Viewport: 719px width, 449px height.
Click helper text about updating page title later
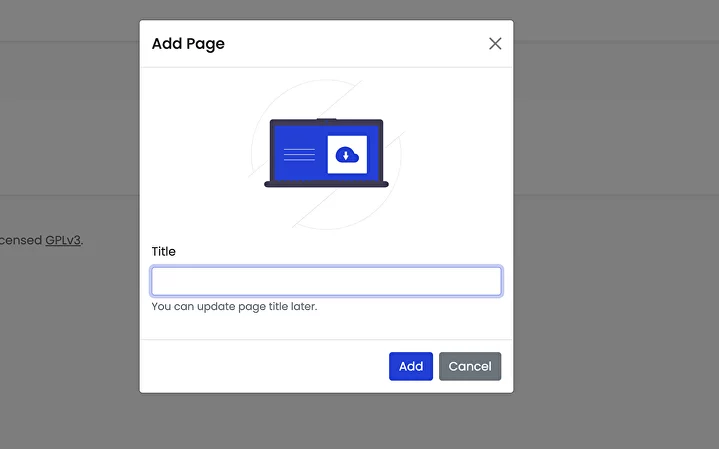[x=234, y=306]
